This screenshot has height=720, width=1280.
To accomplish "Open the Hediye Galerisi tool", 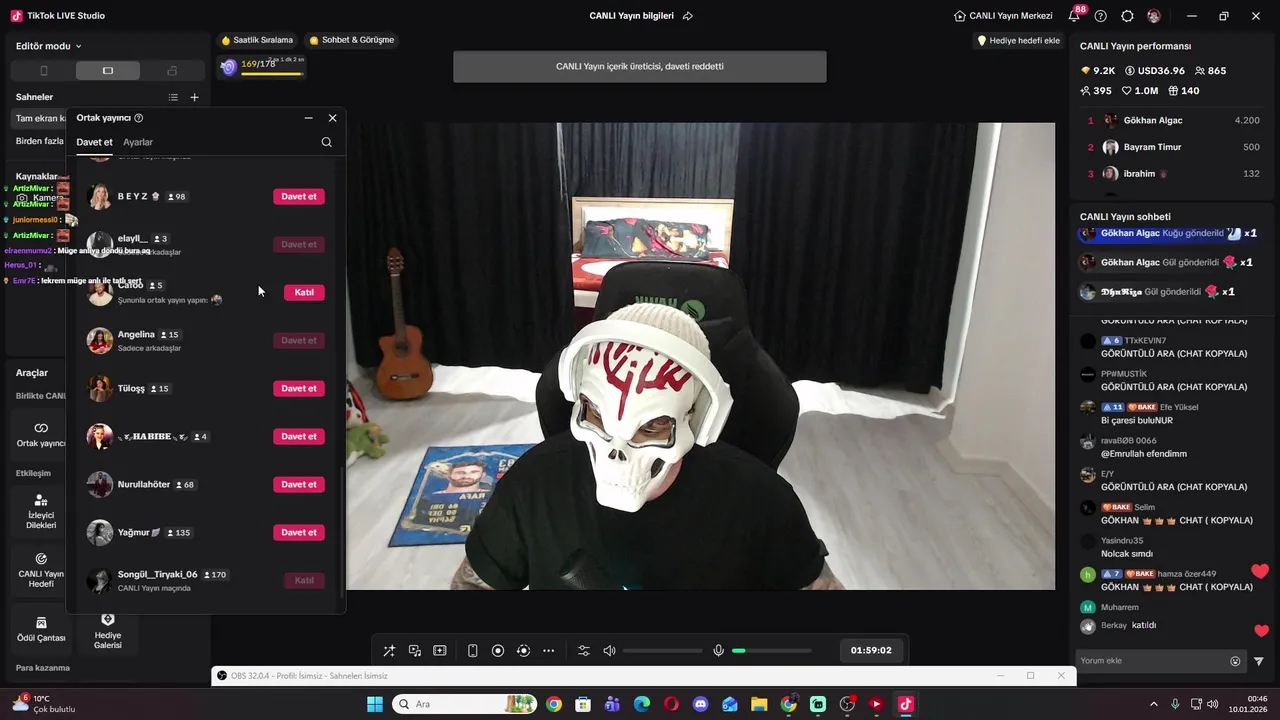I will coord(108,631).
